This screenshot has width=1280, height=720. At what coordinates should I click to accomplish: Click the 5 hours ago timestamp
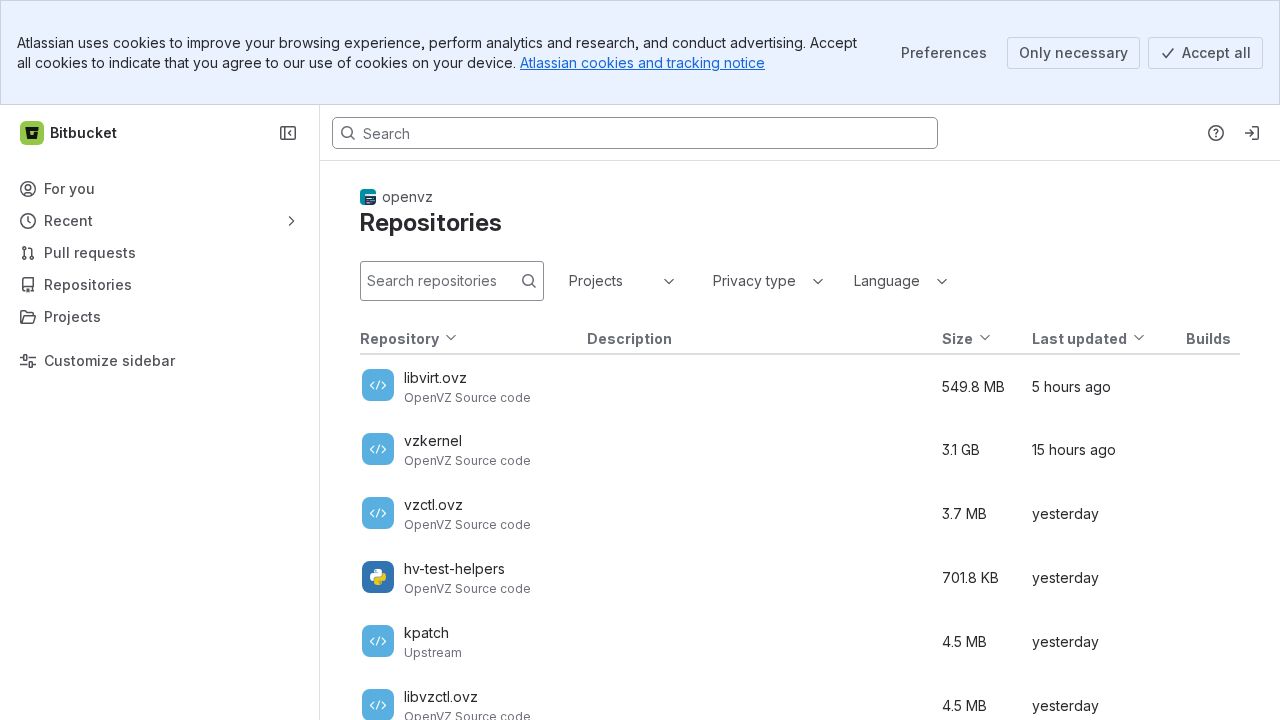tap(1071, 387)
